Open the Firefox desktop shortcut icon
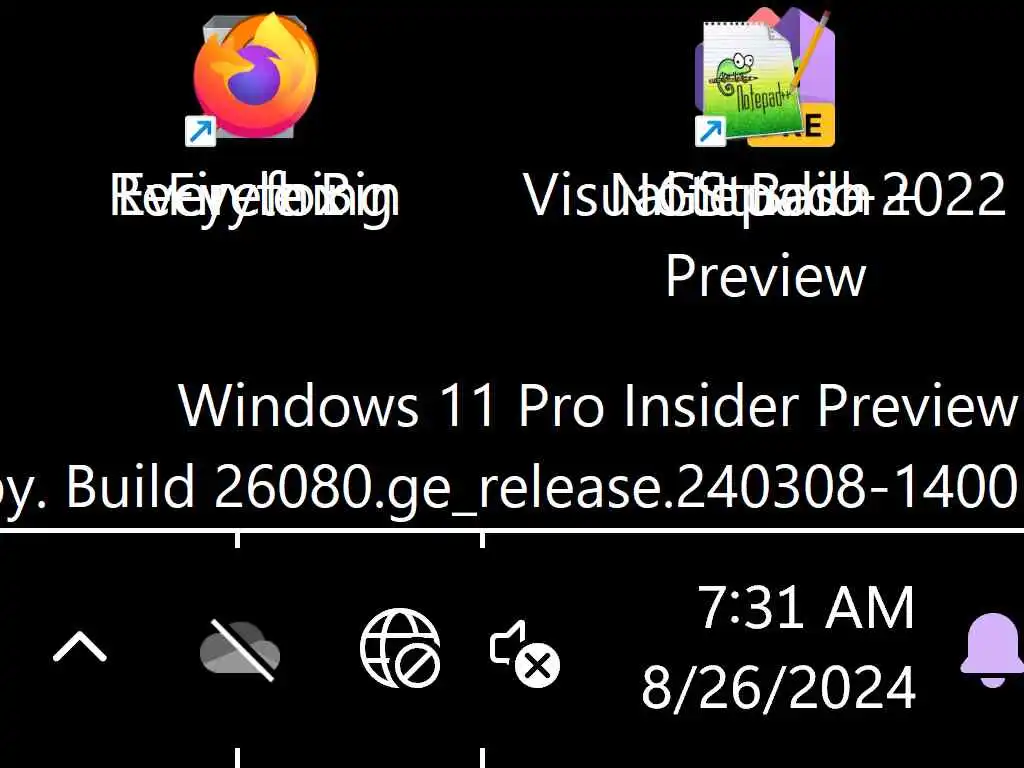 pyautogui.click(x=255, y=76)
